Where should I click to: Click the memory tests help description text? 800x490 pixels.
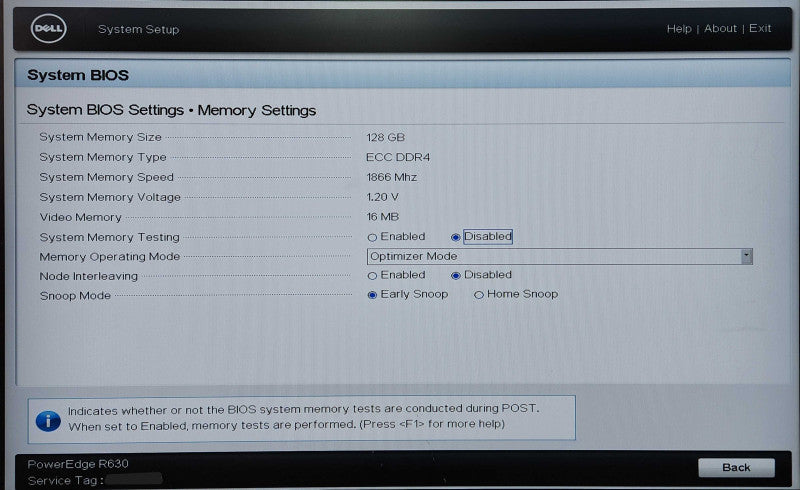[x=304, y=416]
